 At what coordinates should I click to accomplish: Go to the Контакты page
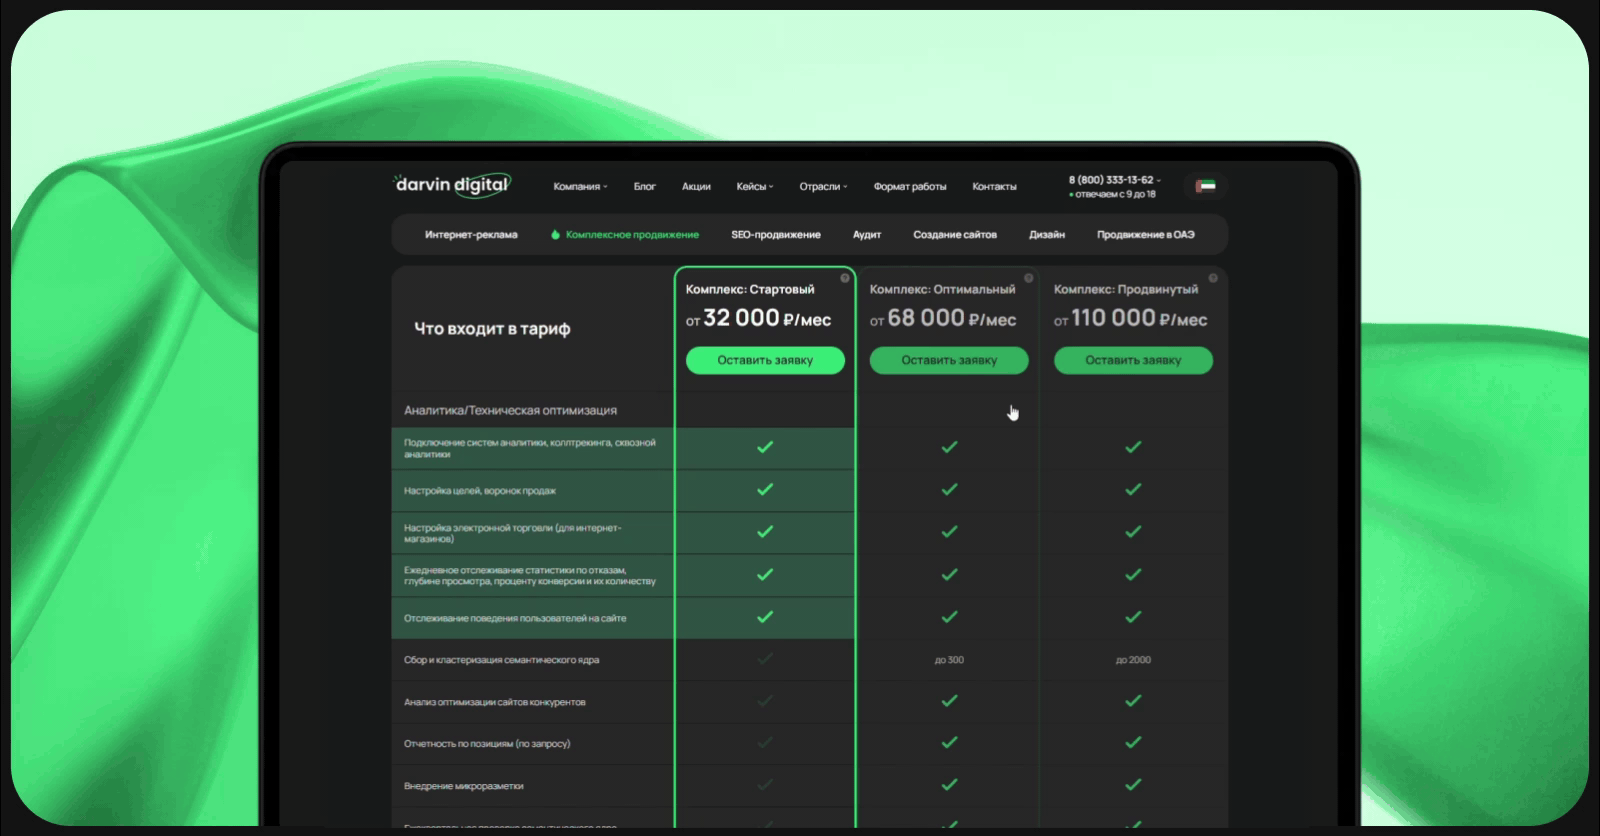994,187
